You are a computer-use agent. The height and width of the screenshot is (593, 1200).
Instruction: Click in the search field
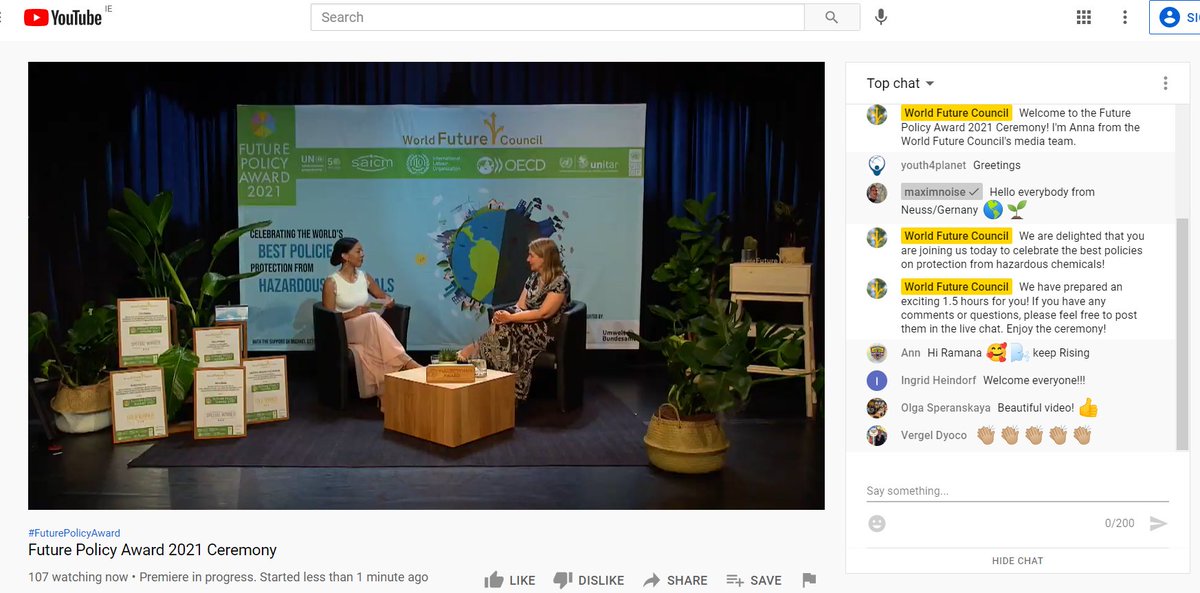pos(557,17)
